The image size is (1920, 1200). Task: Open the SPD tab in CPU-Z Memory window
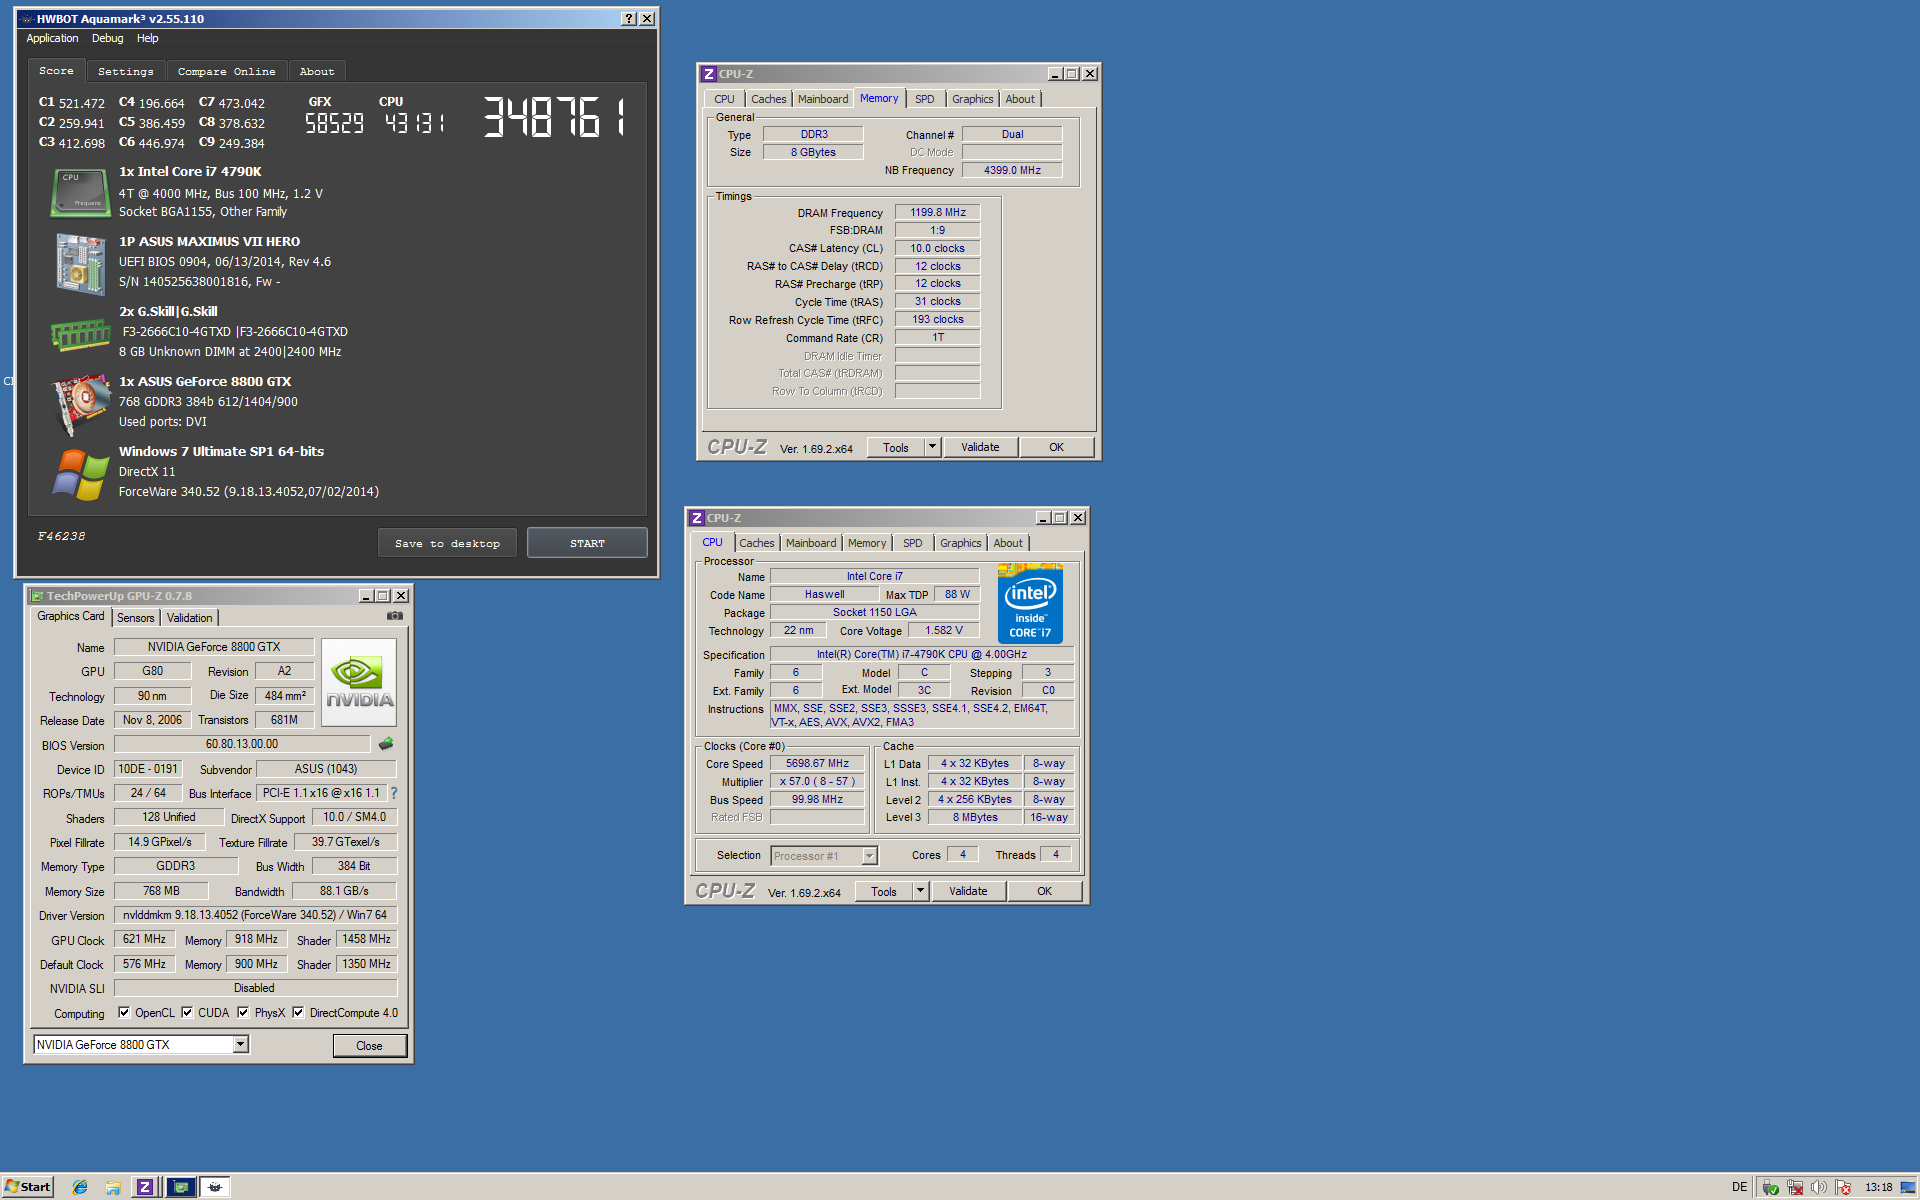click(925, 99)
